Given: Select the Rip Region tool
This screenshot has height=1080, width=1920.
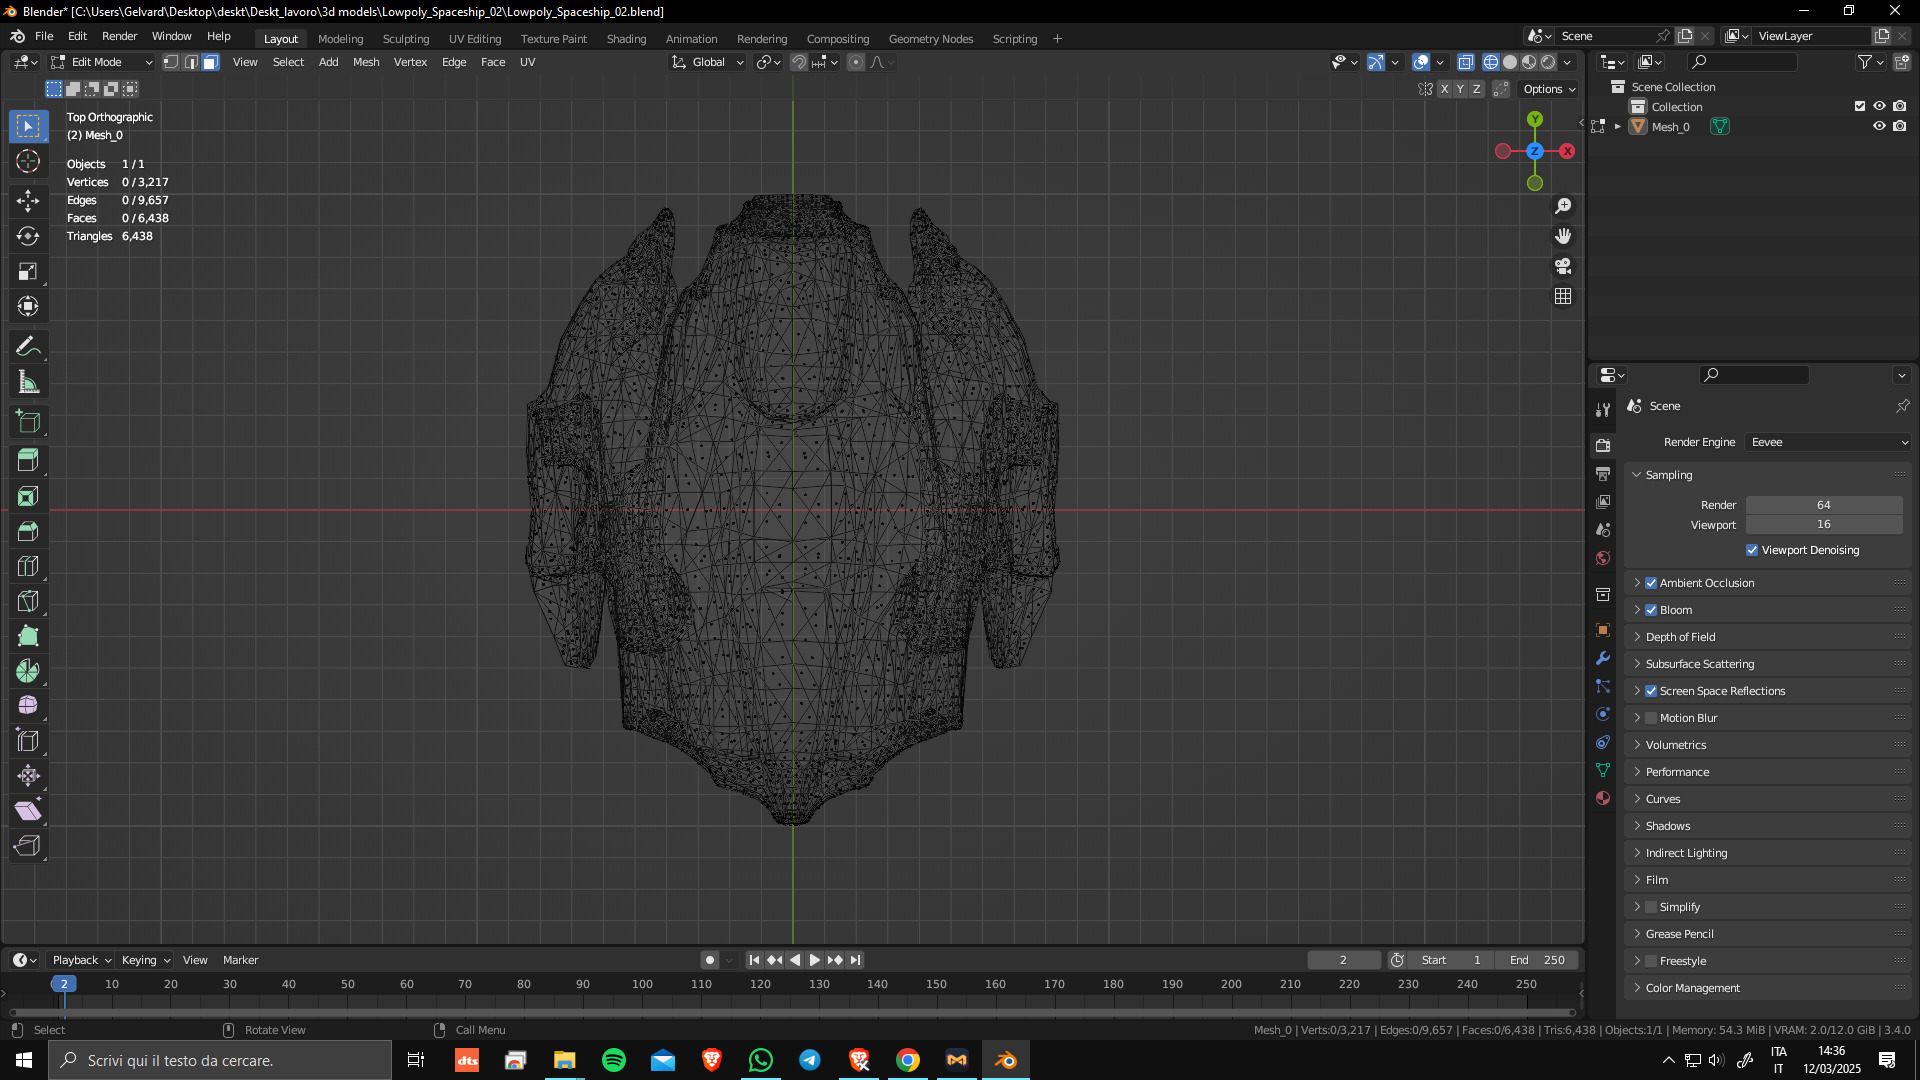Looking at the screenshot, I should click(28, 846).
